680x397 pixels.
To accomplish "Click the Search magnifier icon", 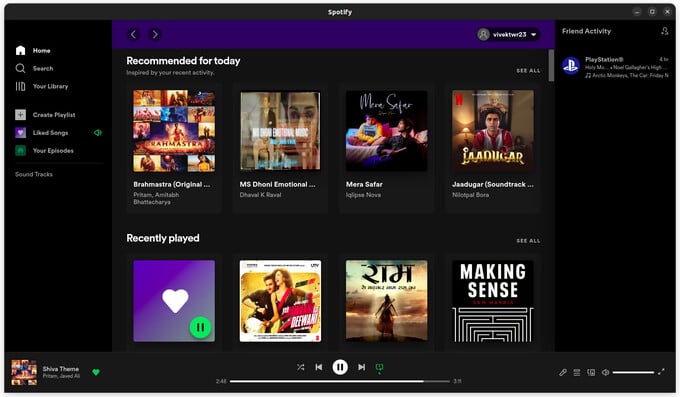I will tap(20, 68).
